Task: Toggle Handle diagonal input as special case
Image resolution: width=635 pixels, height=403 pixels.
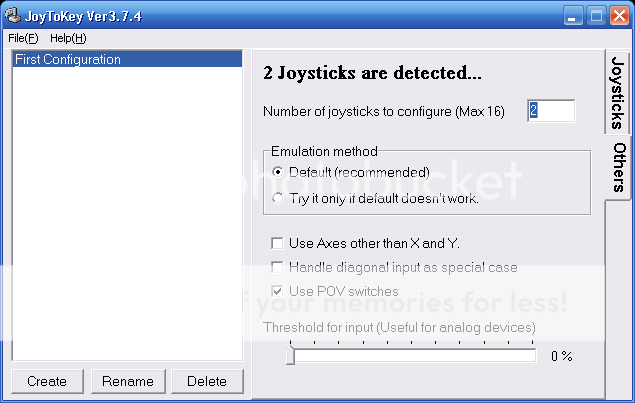Action: [277, 267]
